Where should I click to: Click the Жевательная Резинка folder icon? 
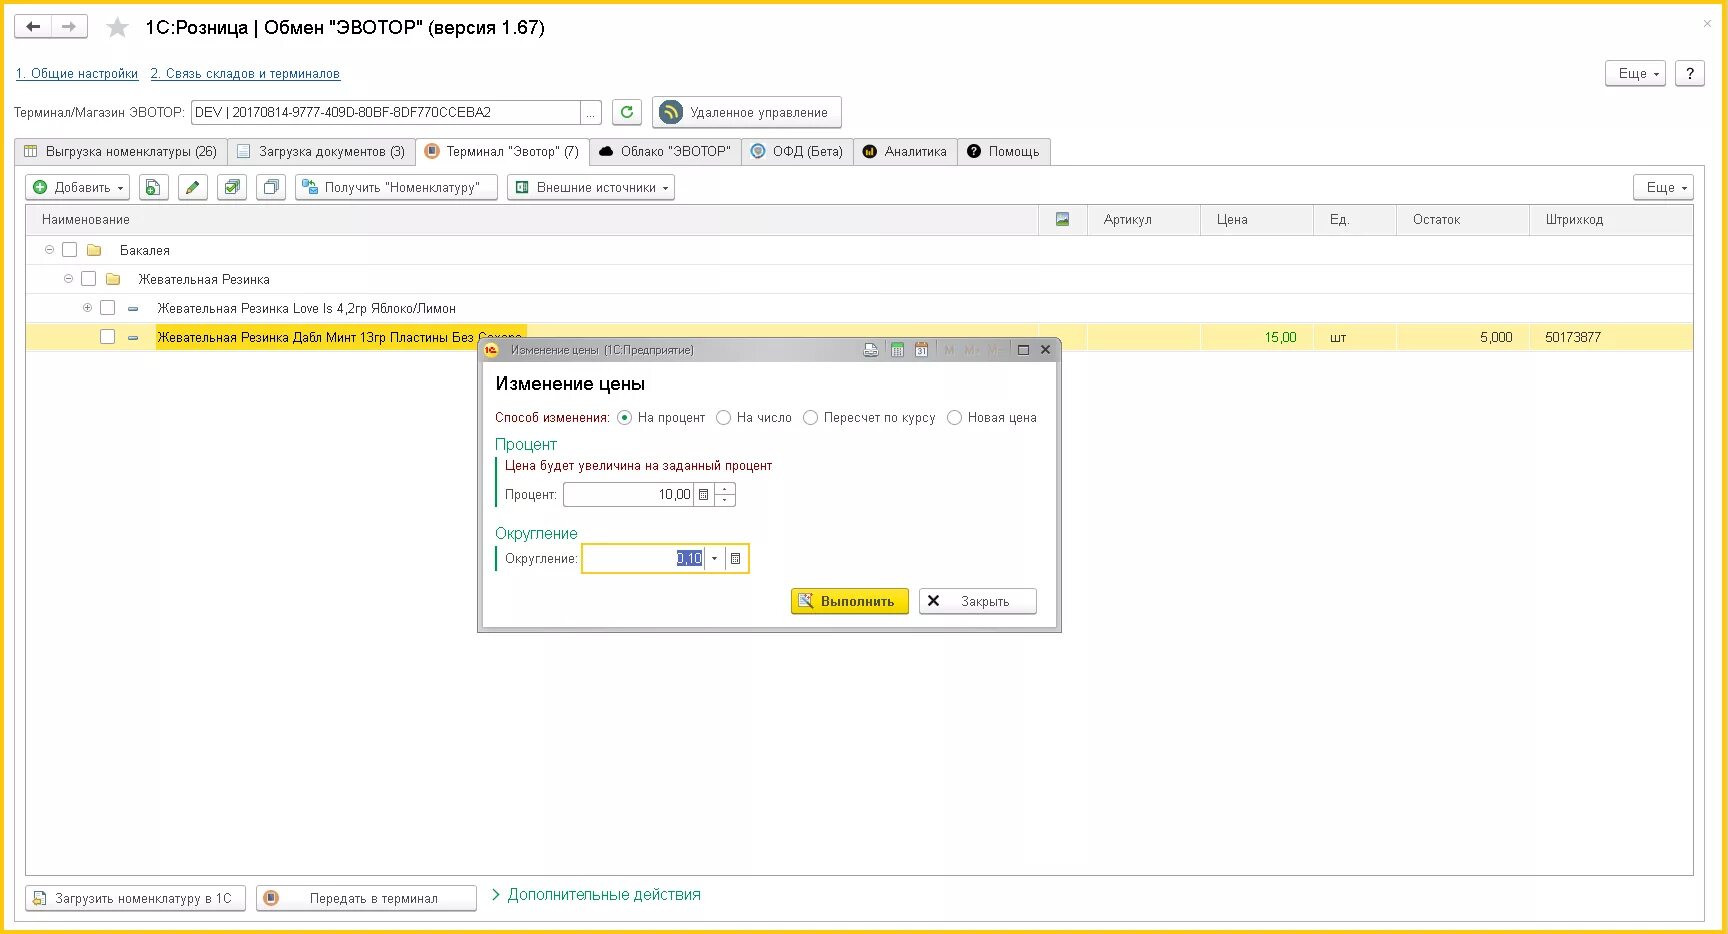(113, 279)
